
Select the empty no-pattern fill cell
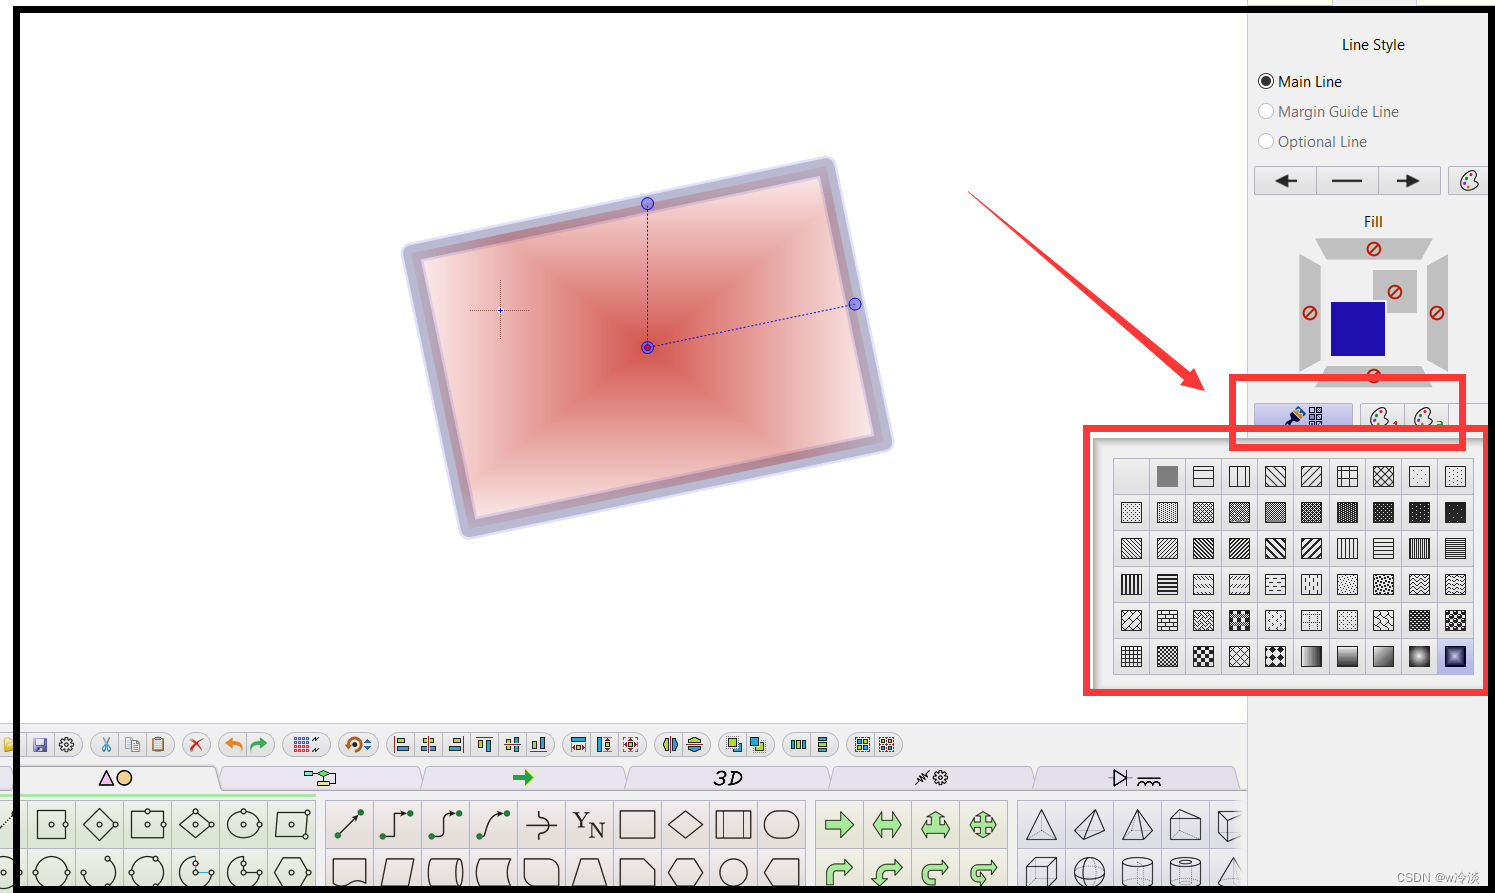(1131, 476)
